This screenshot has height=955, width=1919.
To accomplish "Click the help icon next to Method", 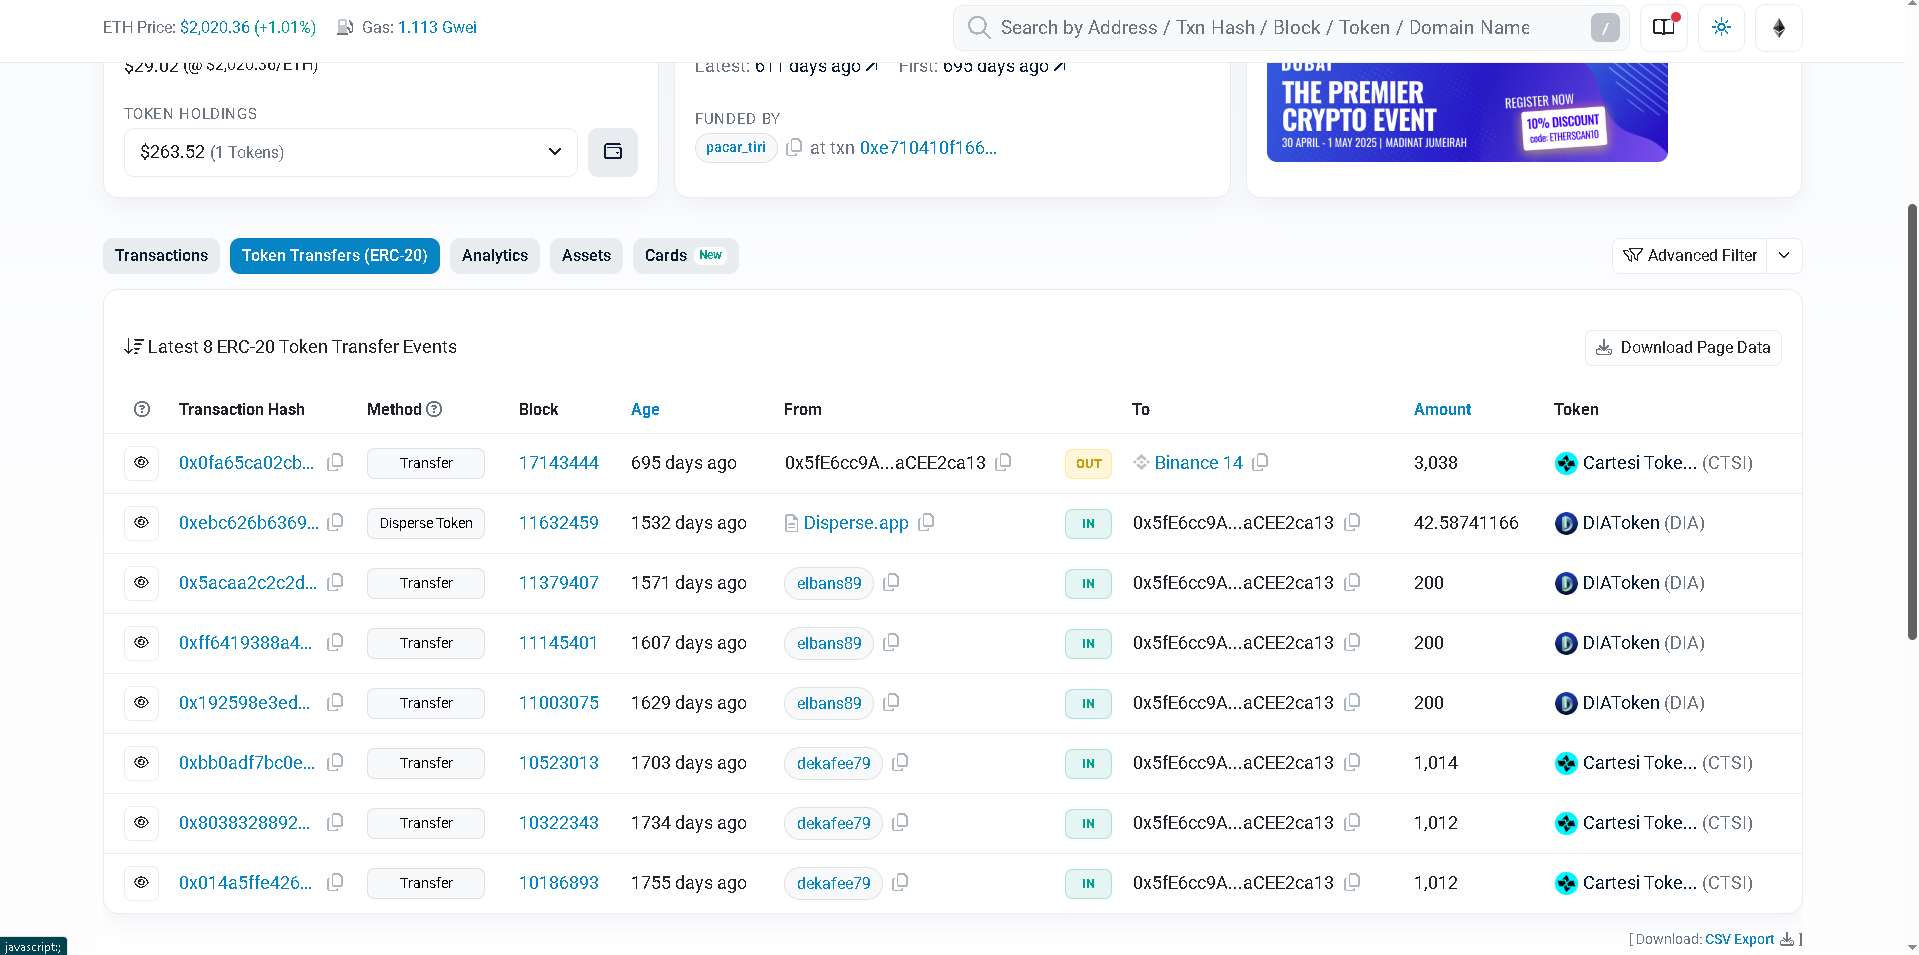I will (434, 409).
